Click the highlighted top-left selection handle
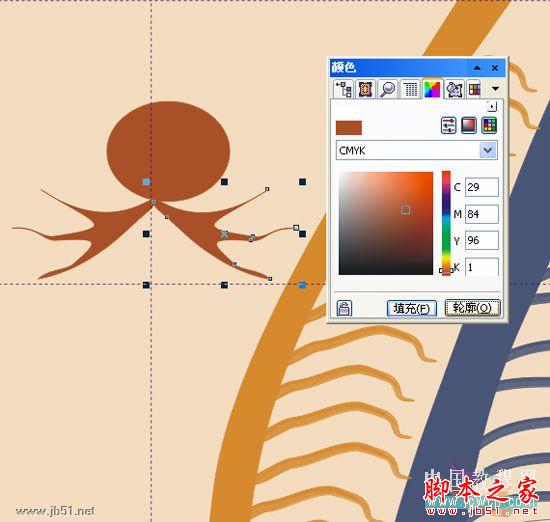The image size is (550, 522). [146, 182]
